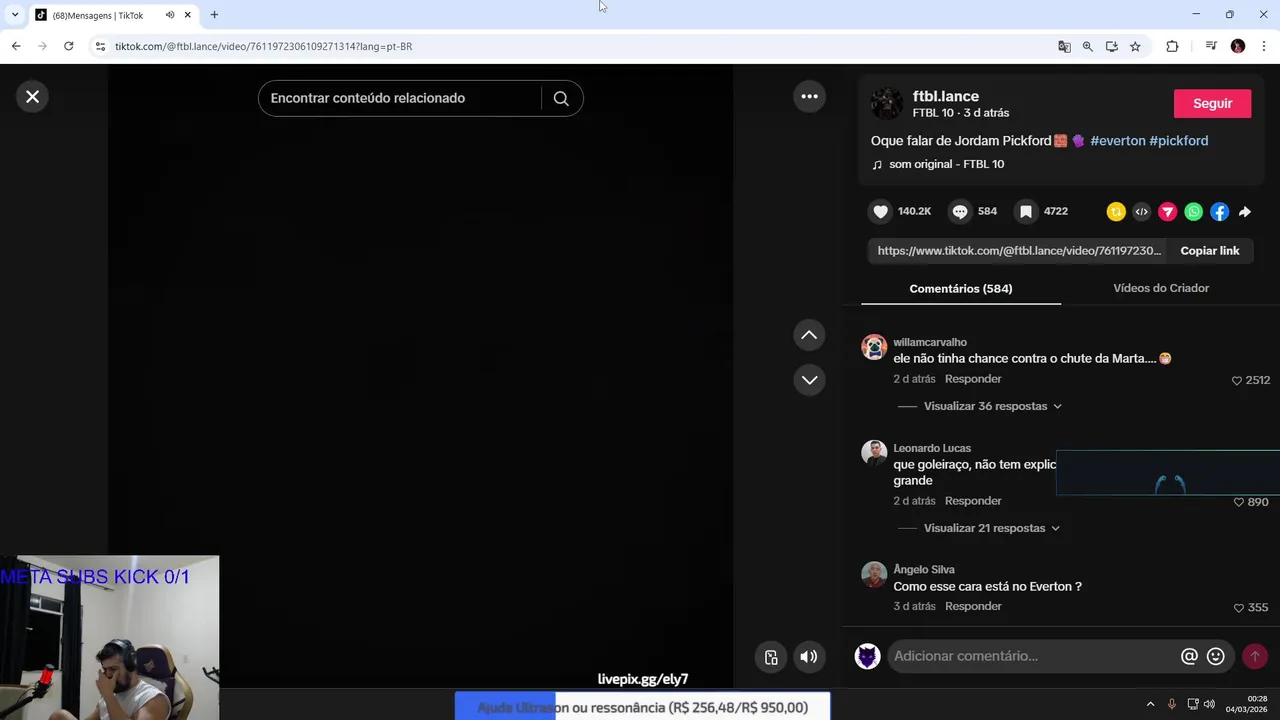
Task: Reply to willamcarvalho's comment
Action: coord(973,379)
